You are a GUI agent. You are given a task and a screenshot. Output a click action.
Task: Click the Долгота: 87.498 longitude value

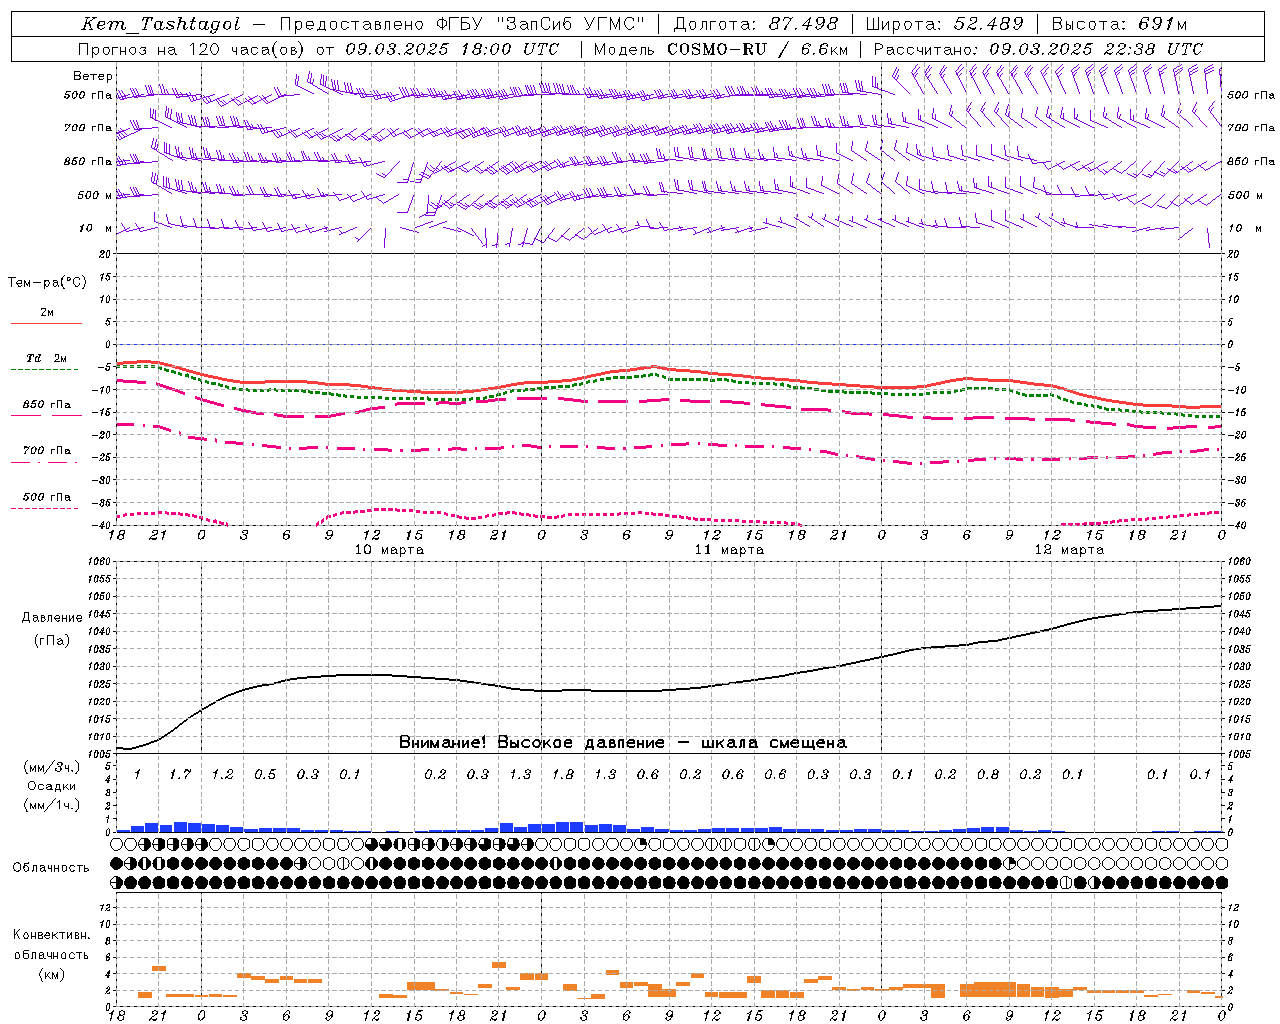(757, 24)
